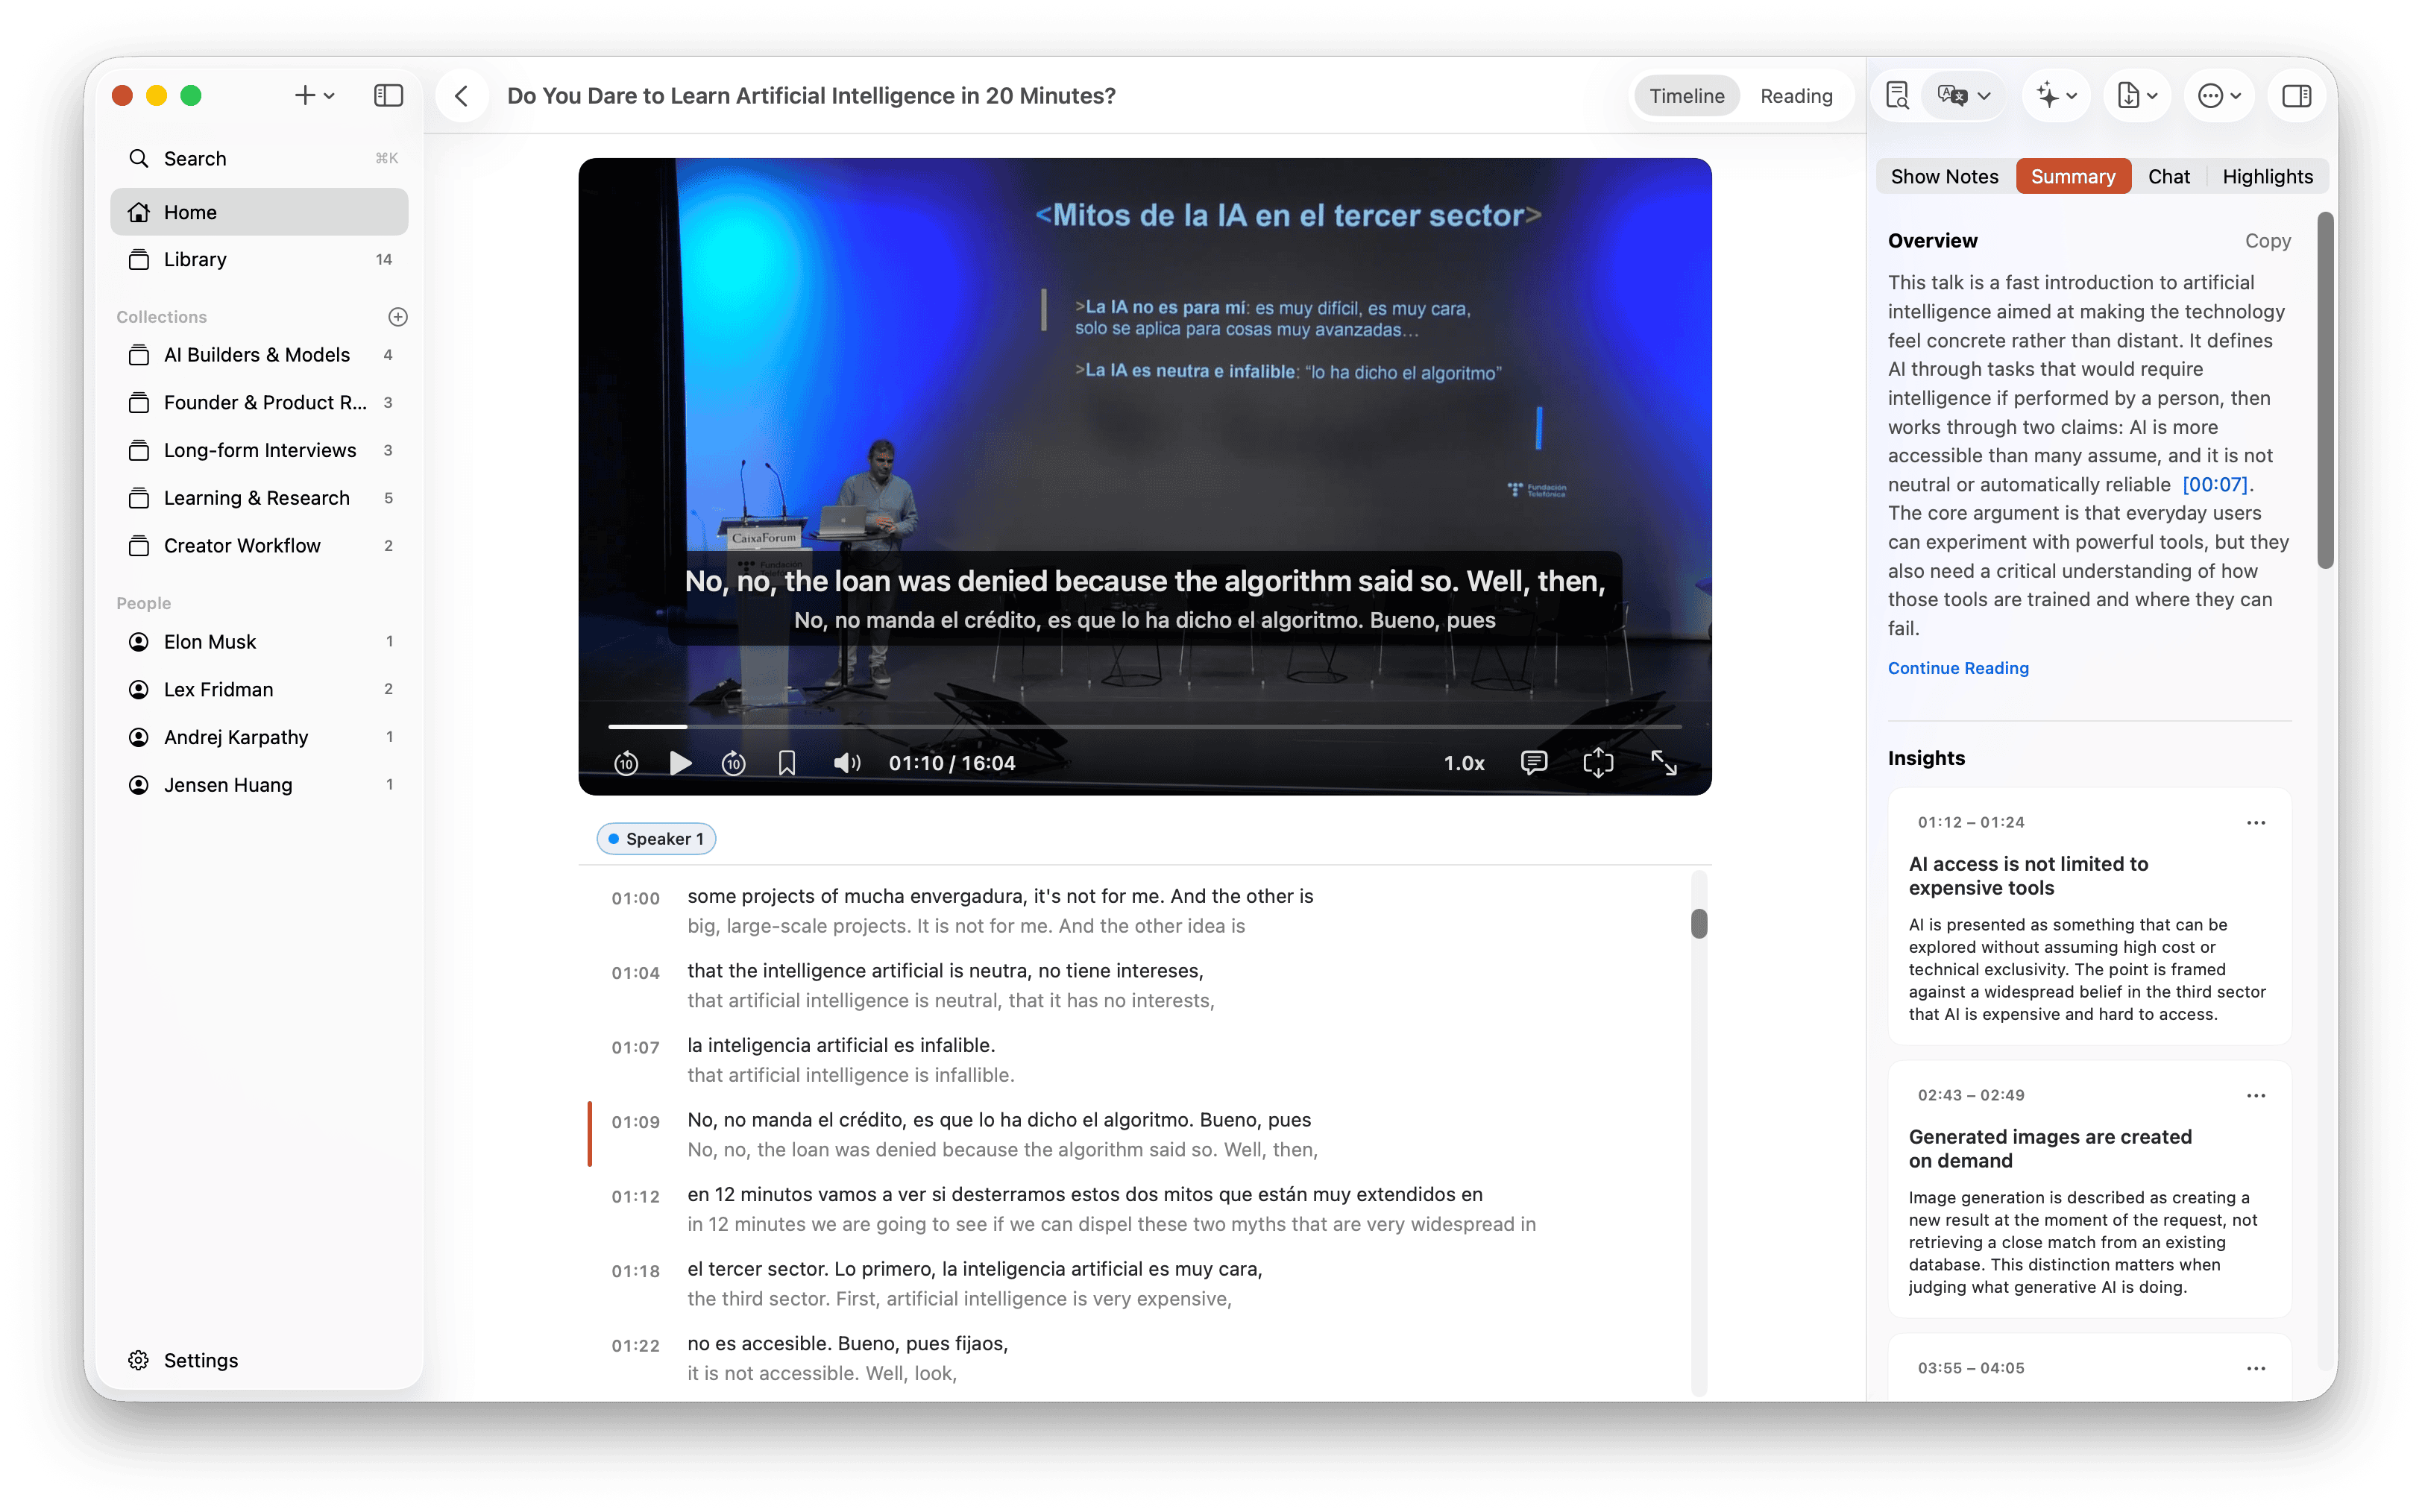Bookmark the current video moment
Screen dimensions: 2422x1512
point(787,764)
